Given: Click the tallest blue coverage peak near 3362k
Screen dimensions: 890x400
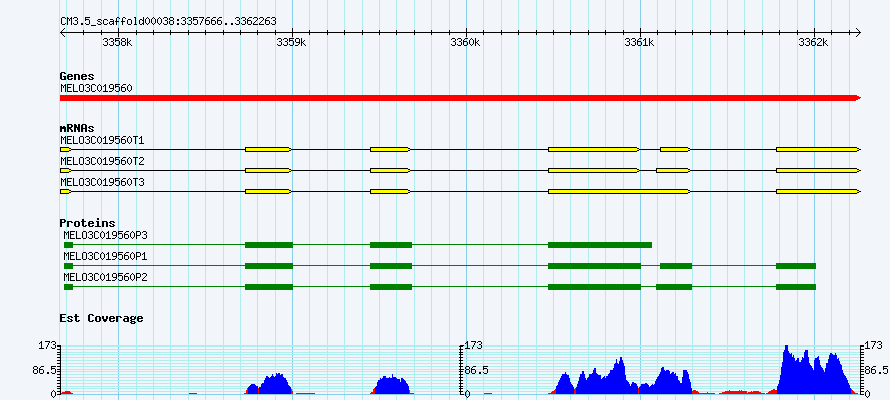Looking at the screenshot, I should 813,372.
